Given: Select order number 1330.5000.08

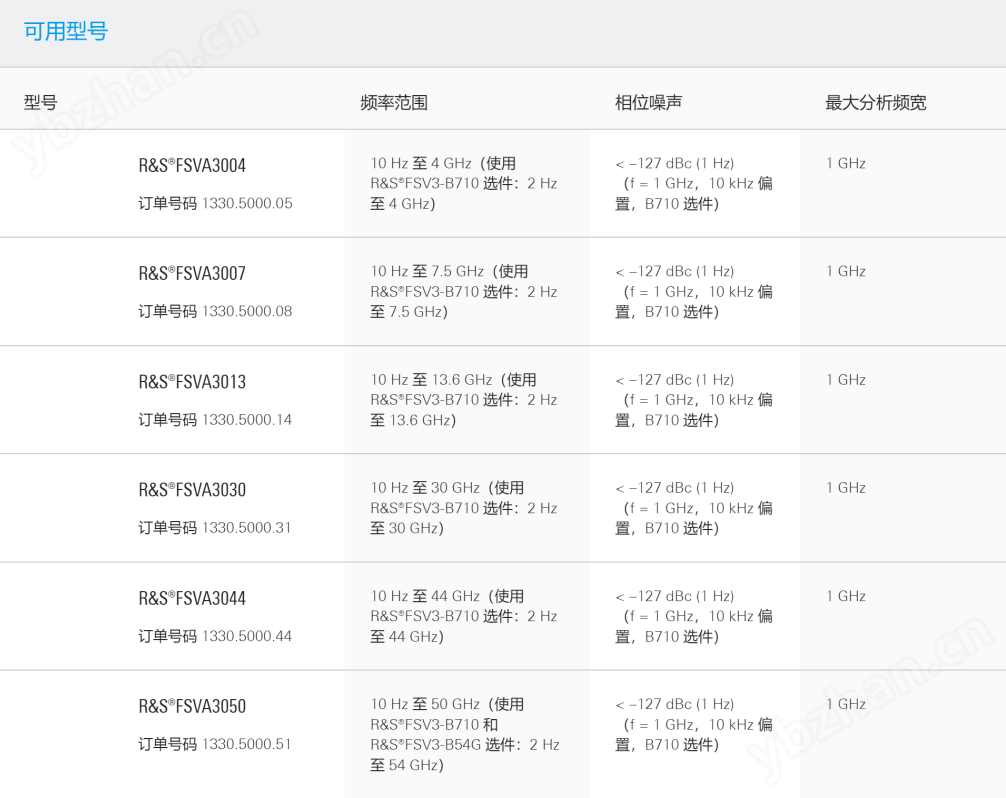Looking at the screenshot, I should coord(246,311).
